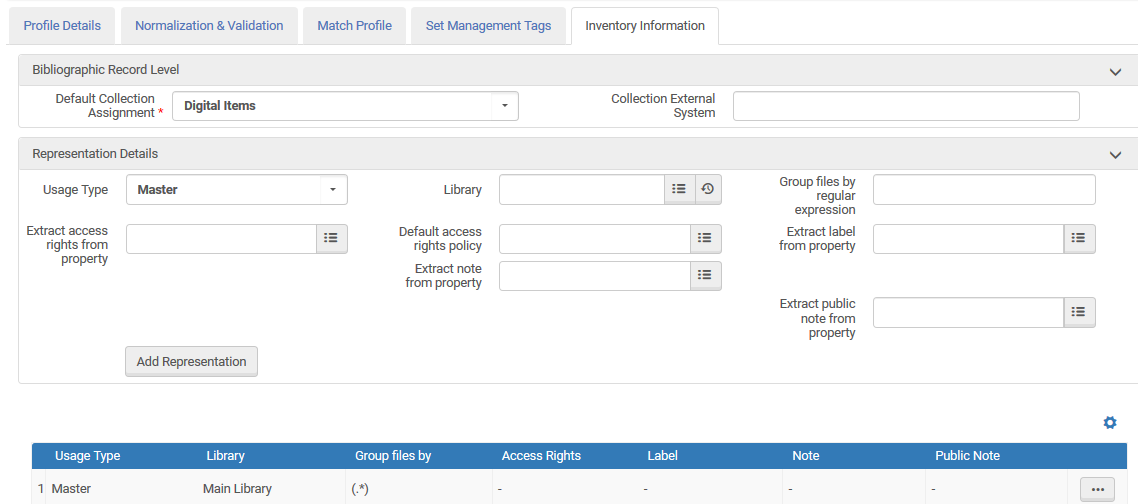Screen dimensions: 1138x504
Task: Open list for Default access rights policy
Action: tap(705, 238)
